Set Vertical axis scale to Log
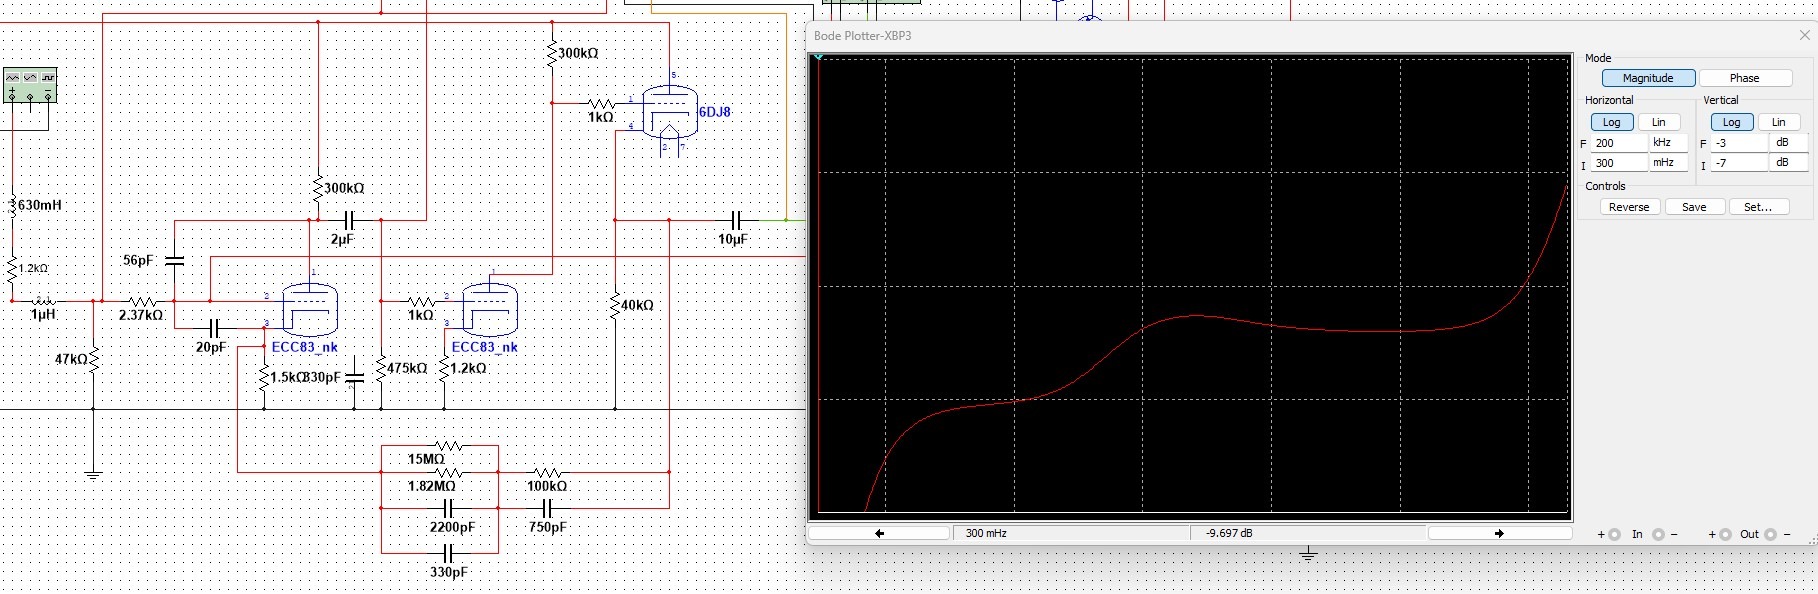1818x594 pixels. (x=1731, y=122)
